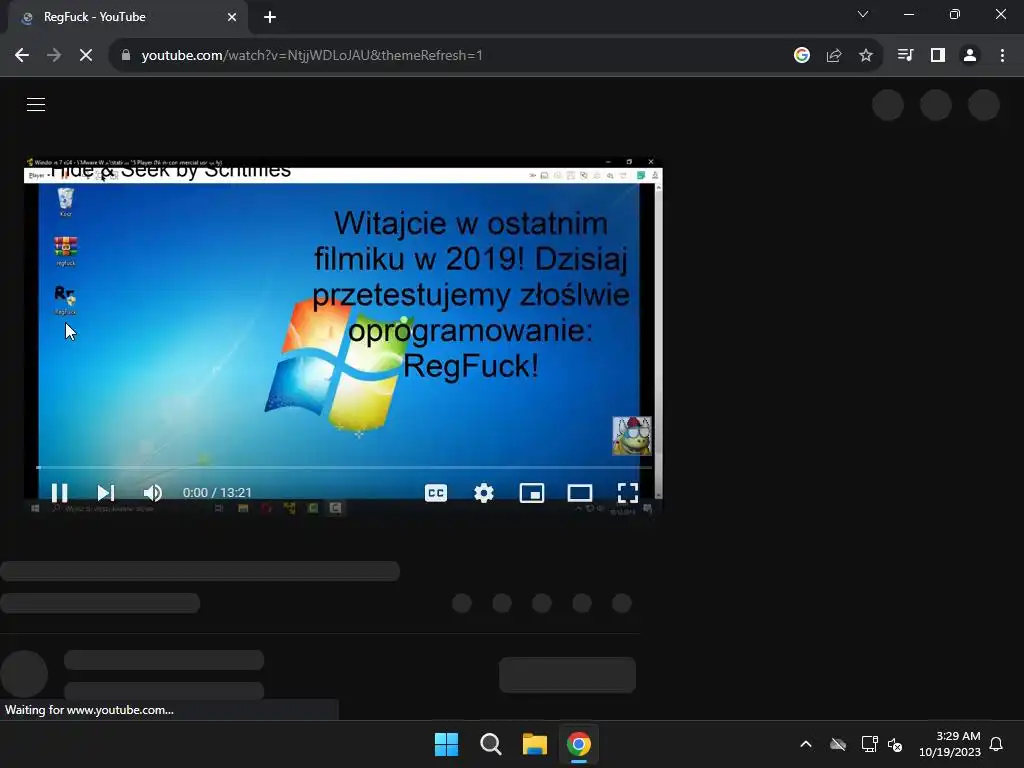Enter fullscreen mode

[628, 492]
